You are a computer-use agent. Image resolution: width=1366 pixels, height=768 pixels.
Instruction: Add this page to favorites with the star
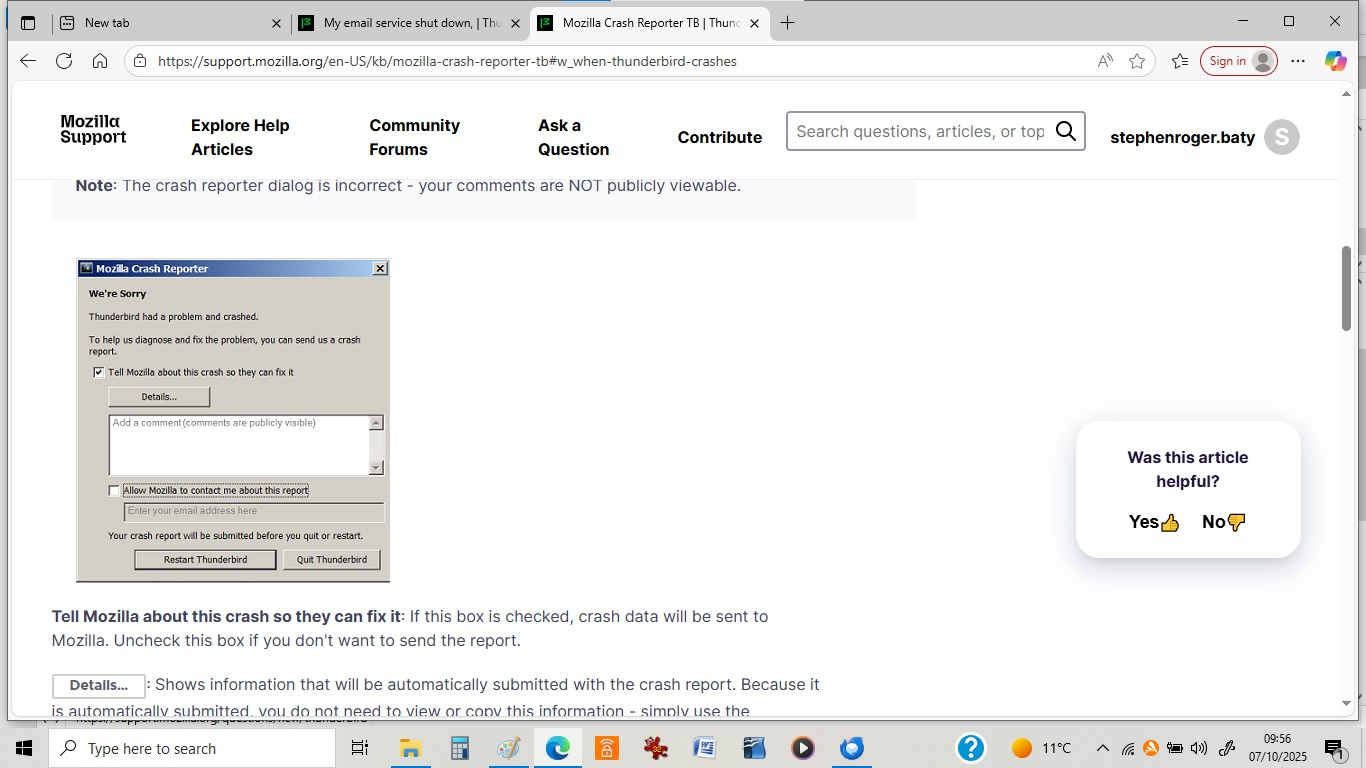[x=1137, y=61]
